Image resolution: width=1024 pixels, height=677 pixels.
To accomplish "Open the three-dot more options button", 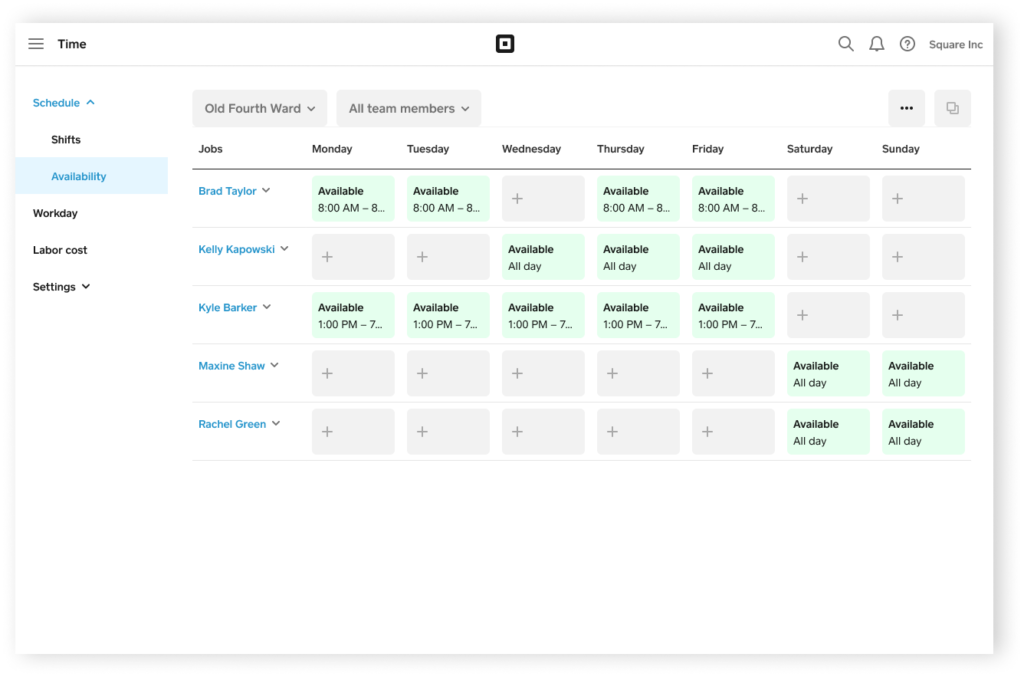I will (x=906, y=108).
